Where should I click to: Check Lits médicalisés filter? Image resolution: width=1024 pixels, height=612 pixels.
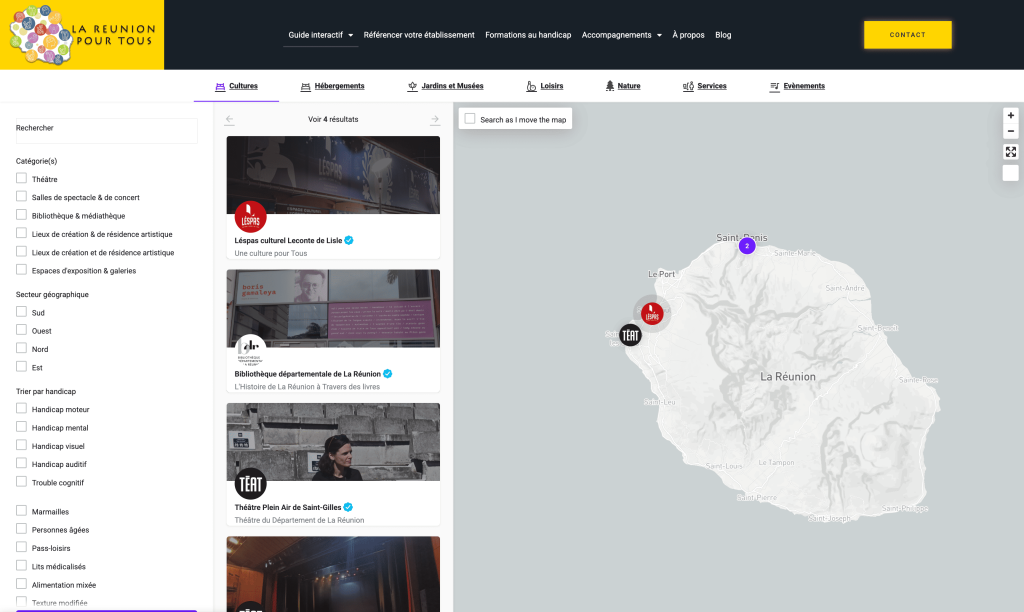coord(22,566)
